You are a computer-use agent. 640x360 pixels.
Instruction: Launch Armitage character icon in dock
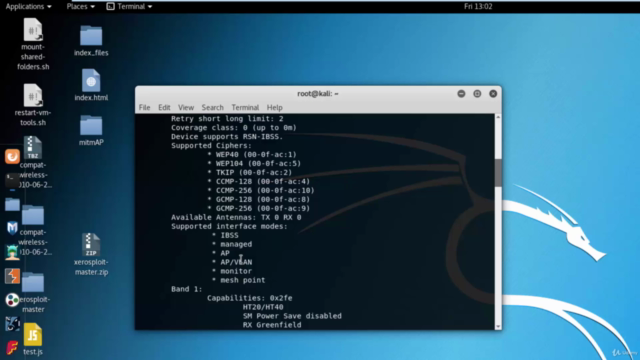[12, 252]
